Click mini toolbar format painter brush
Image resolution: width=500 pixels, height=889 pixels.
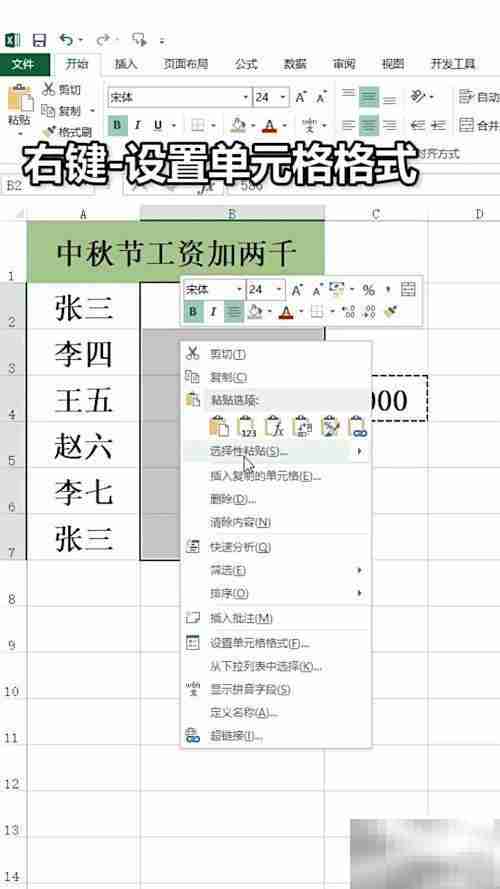tap(391, 311)
